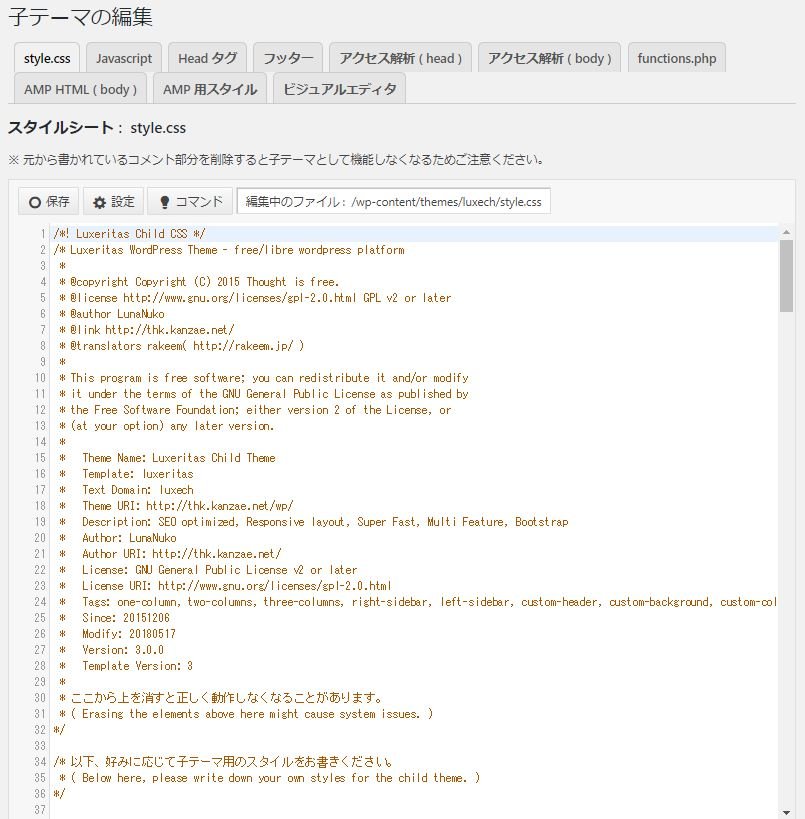Screen dimensions: 805x819
Task: Click the 'Tags: one-column, two-columns' line
Action: pyautogui.click(x=417, y=602)
